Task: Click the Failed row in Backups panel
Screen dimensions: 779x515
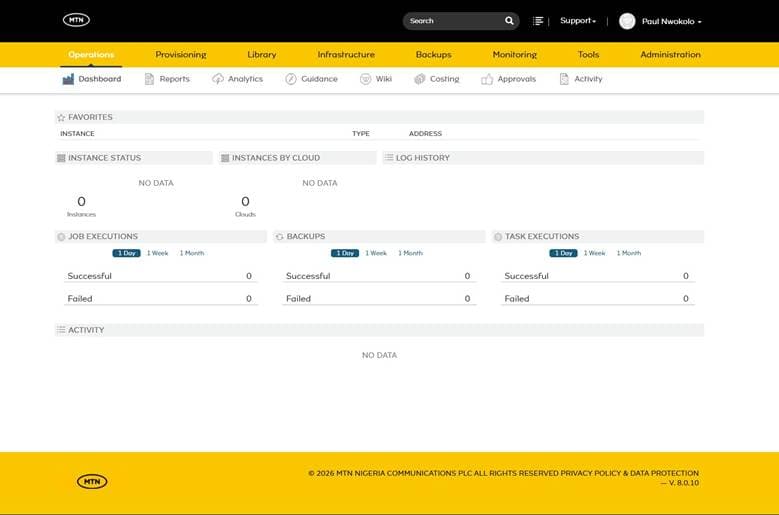Action: click(379, 298)
